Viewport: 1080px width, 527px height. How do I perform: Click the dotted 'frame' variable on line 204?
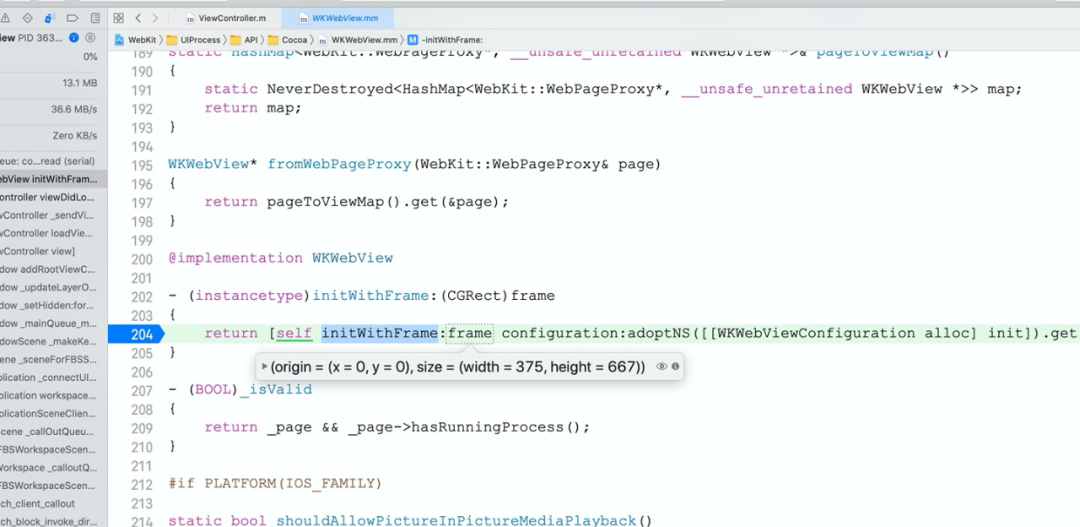(470, 333)
